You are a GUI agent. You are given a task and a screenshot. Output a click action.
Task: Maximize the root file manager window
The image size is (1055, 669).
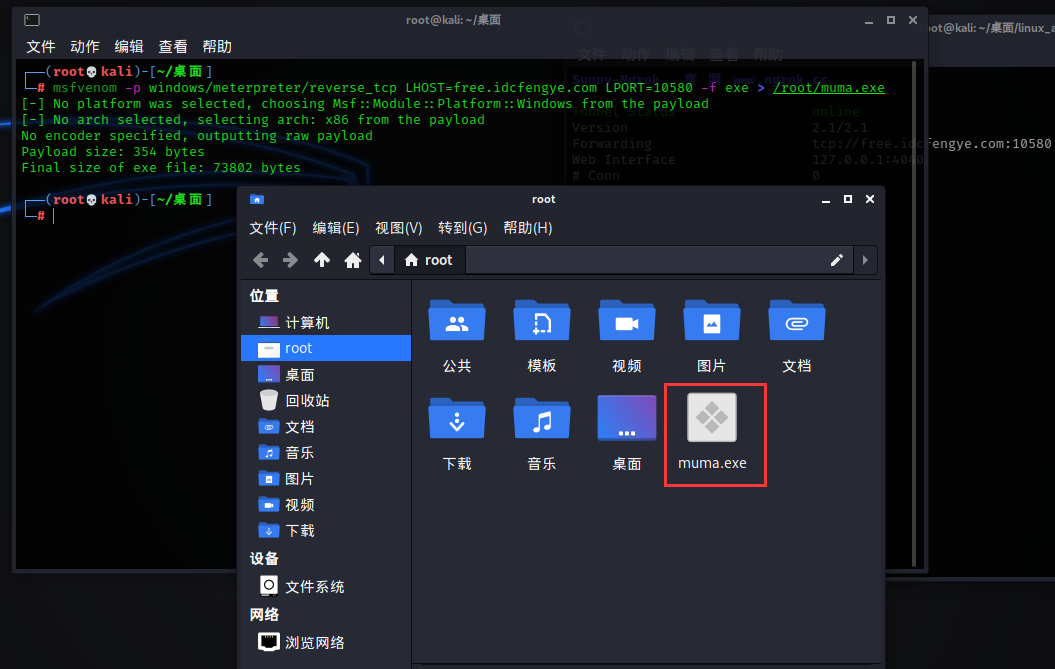848,199
